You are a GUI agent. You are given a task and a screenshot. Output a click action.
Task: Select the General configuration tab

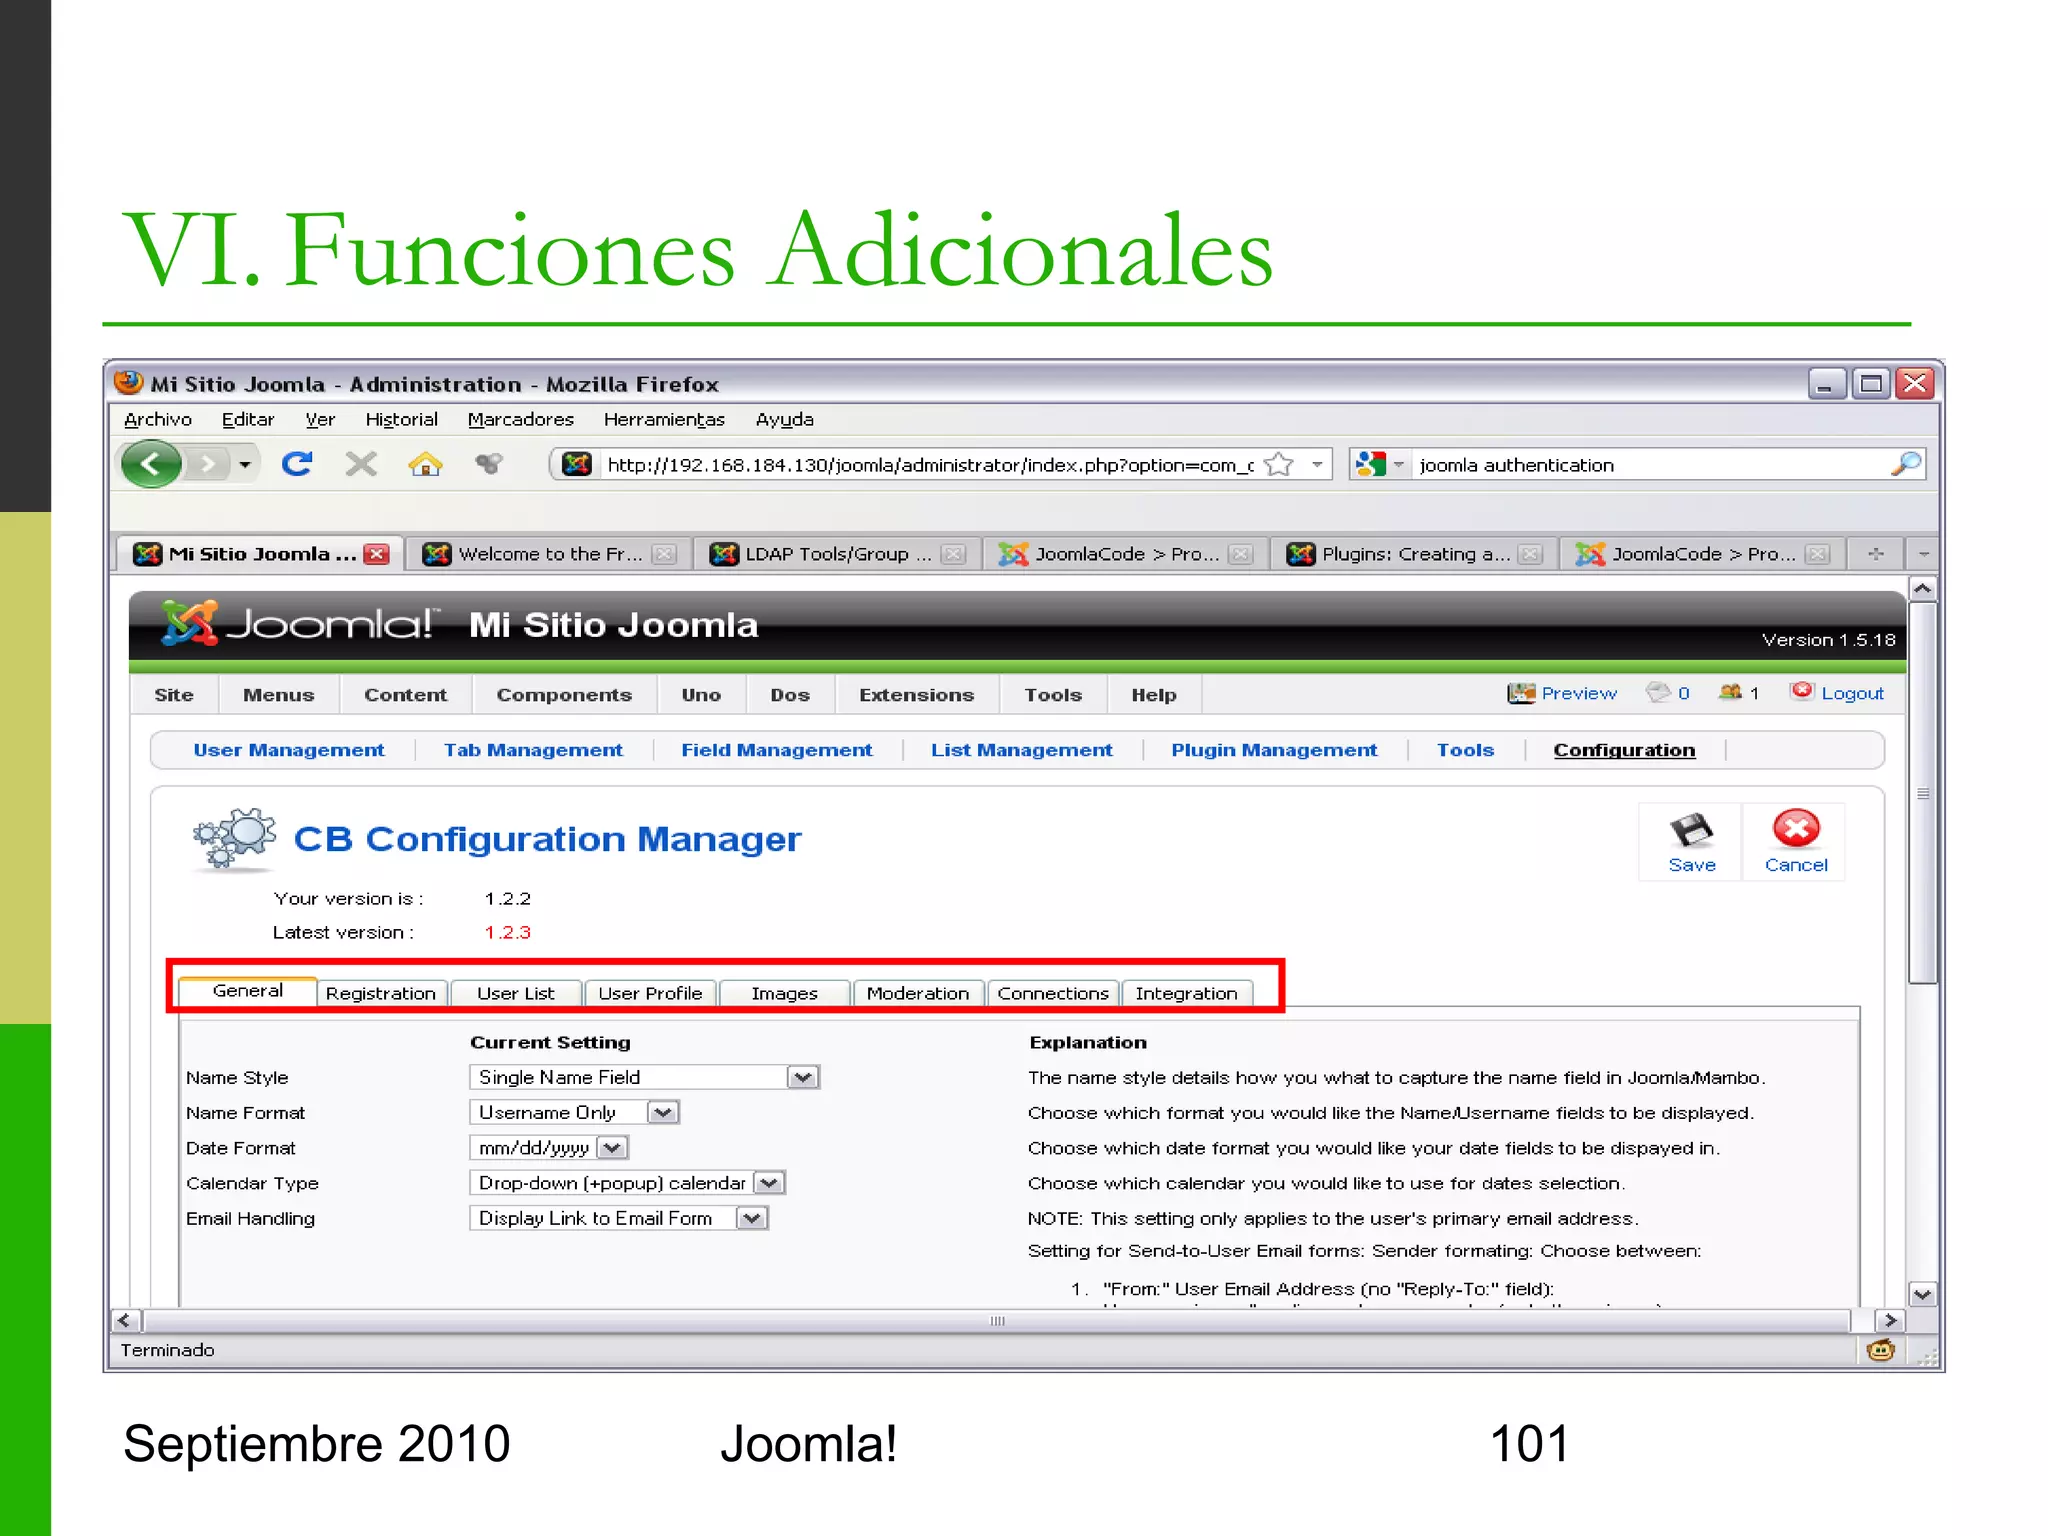(x=247, y=991)
